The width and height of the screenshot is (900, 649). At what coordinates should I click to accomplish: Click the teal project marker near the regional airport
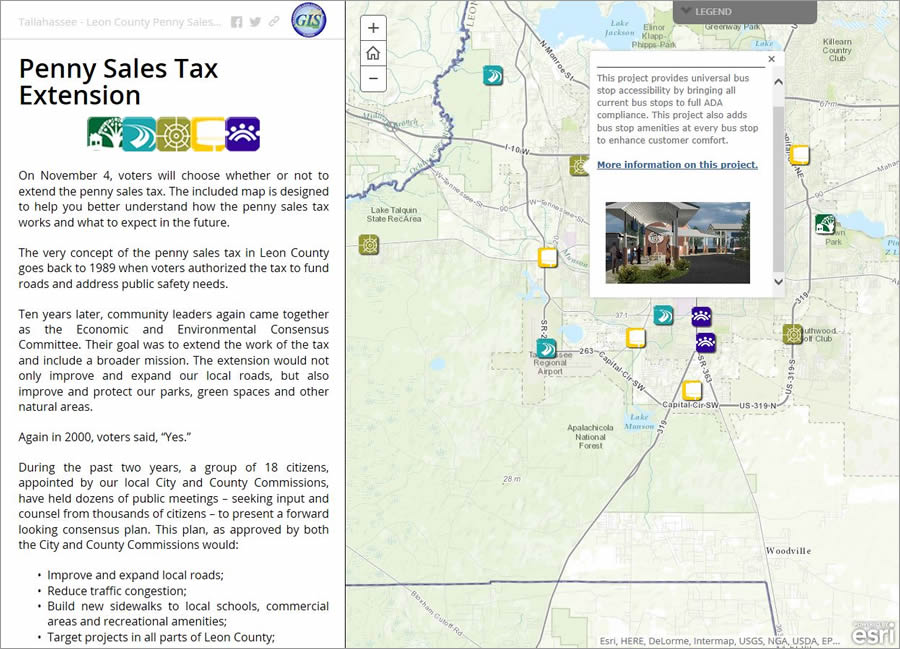[546, 349]
